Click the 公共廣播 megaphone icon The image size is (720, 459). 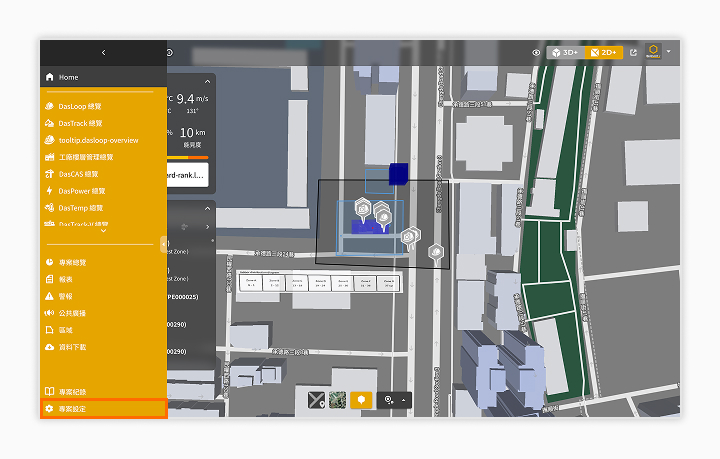49,313
